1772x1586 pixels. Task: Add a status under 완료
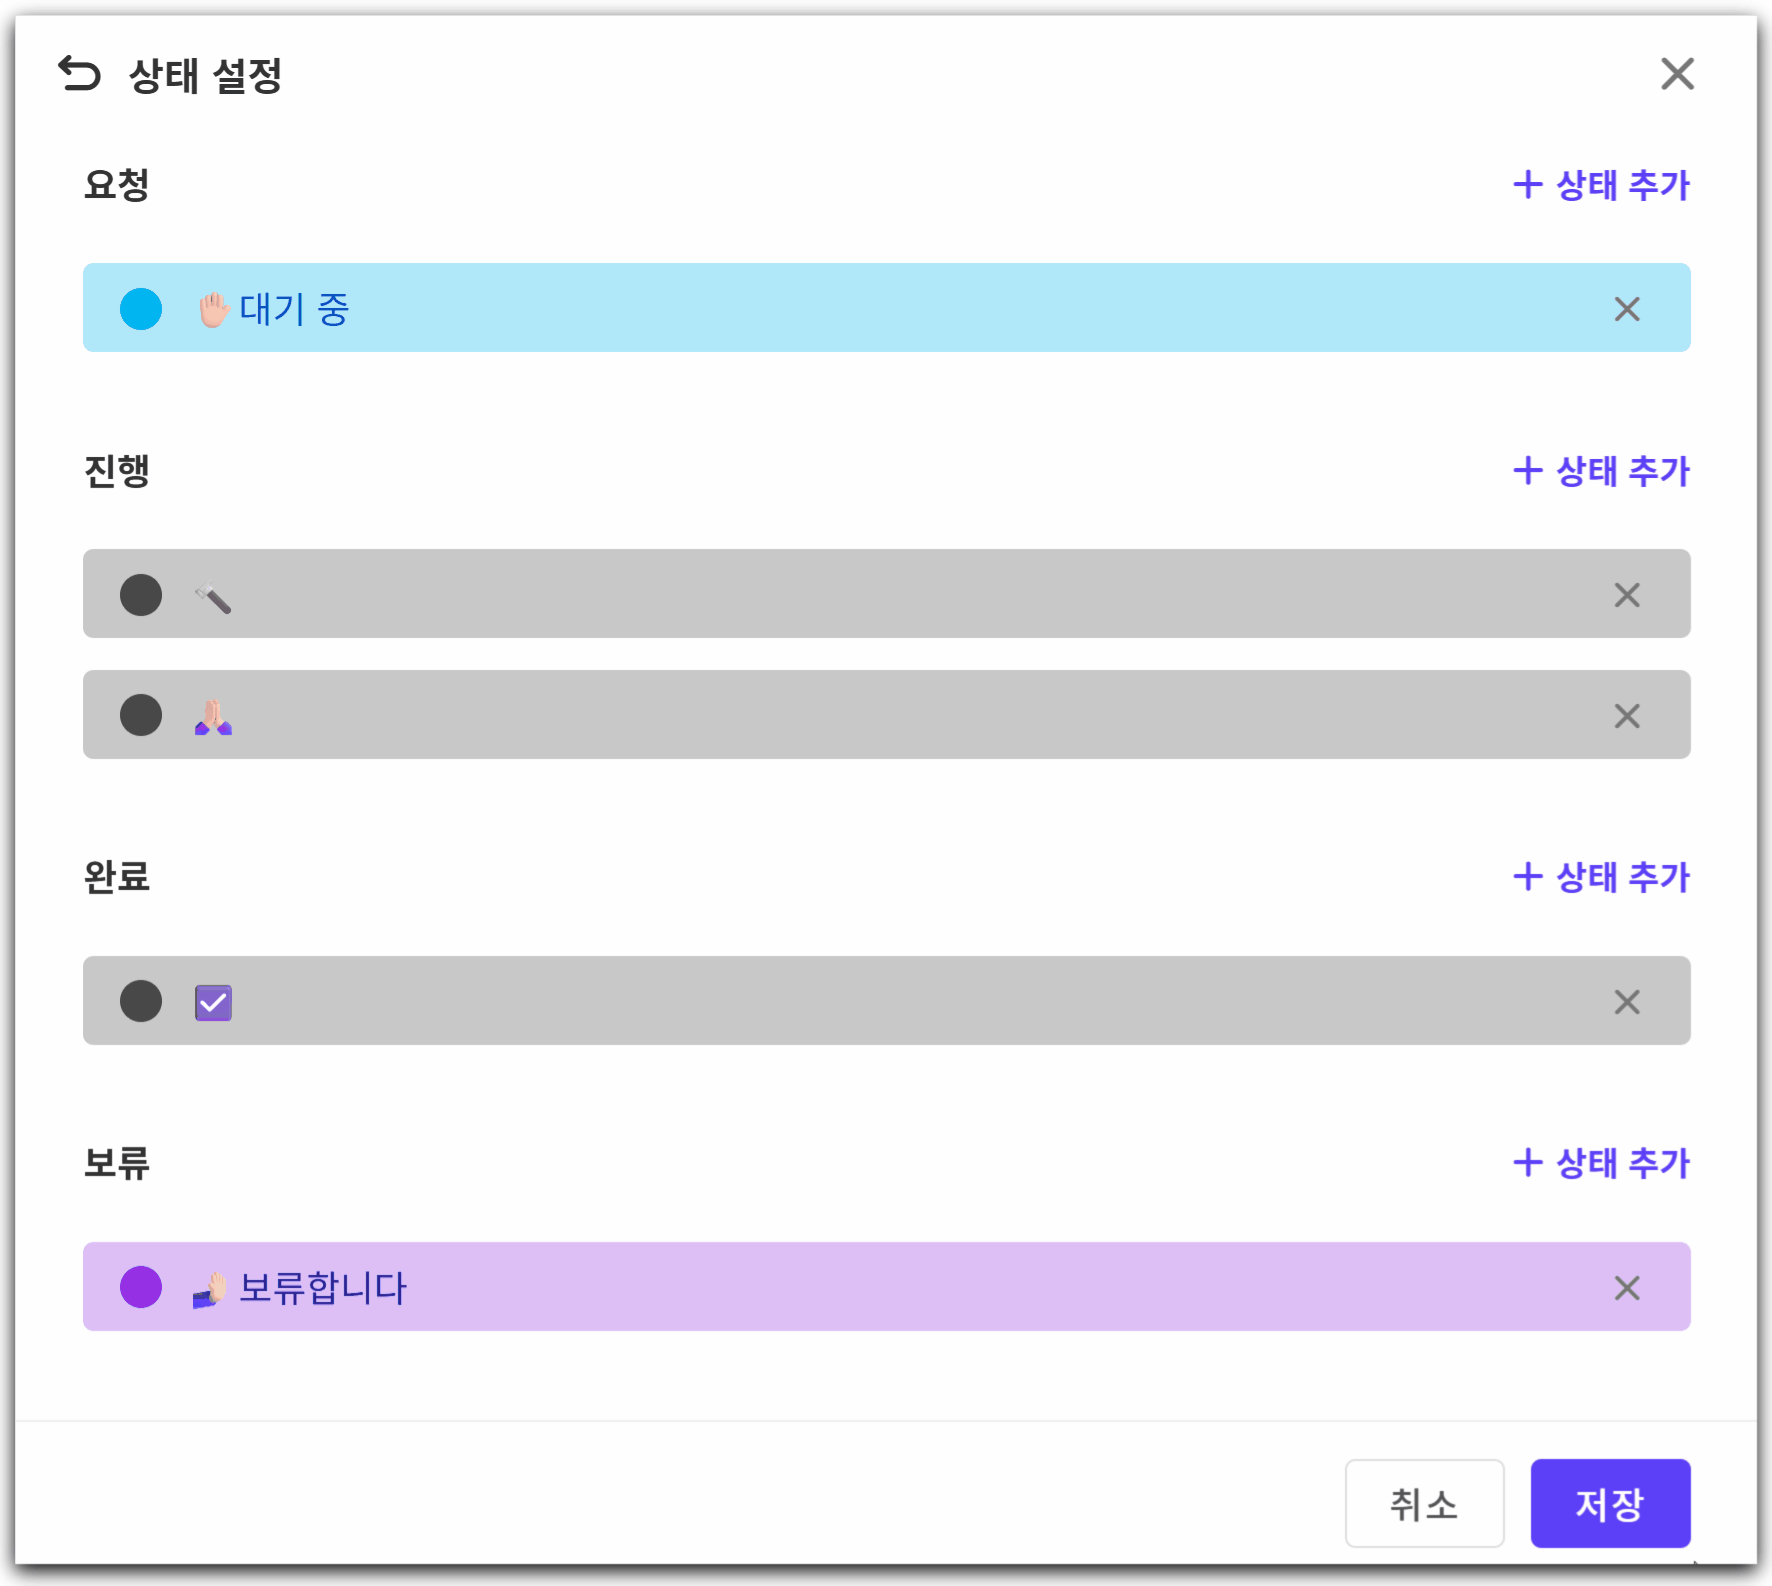pos(1601,877)
